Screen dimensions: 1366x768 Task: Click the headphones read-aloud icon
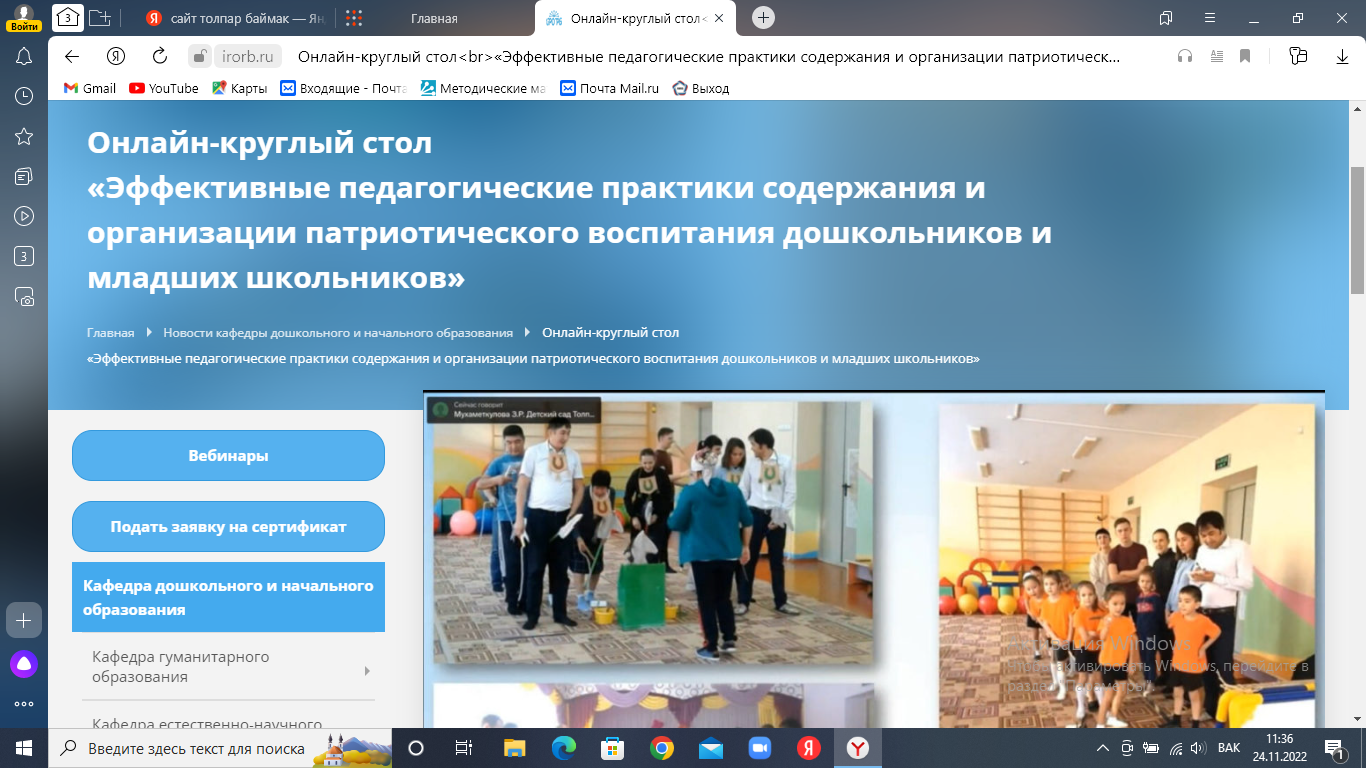1185,56
